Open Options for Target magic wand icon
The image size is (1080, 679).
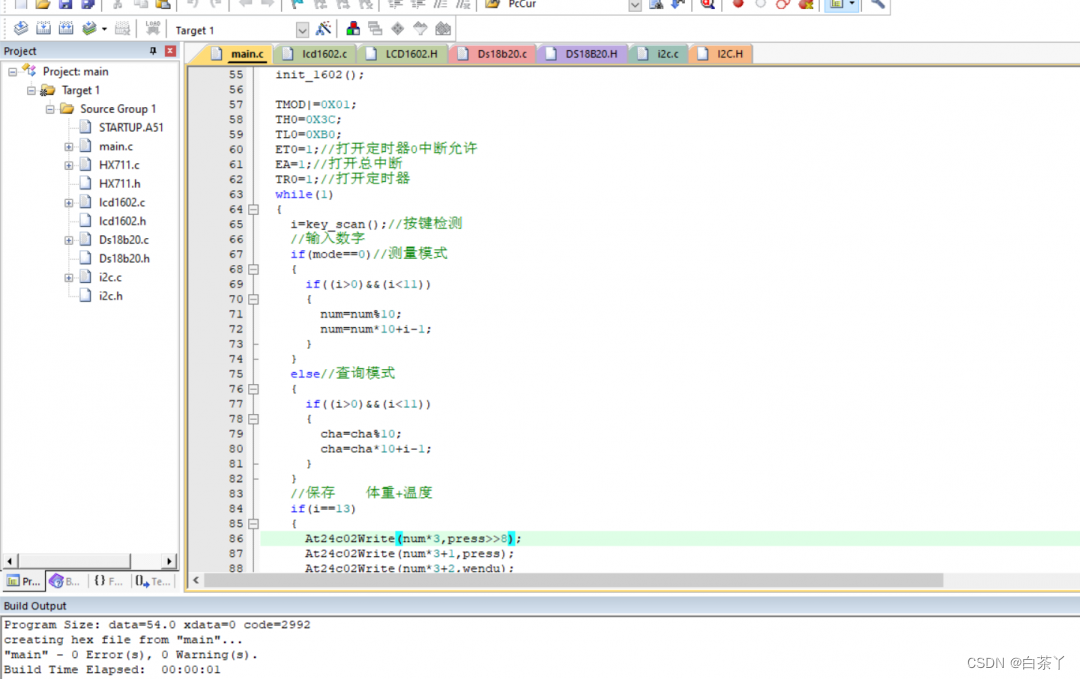(x=323, y=29)
